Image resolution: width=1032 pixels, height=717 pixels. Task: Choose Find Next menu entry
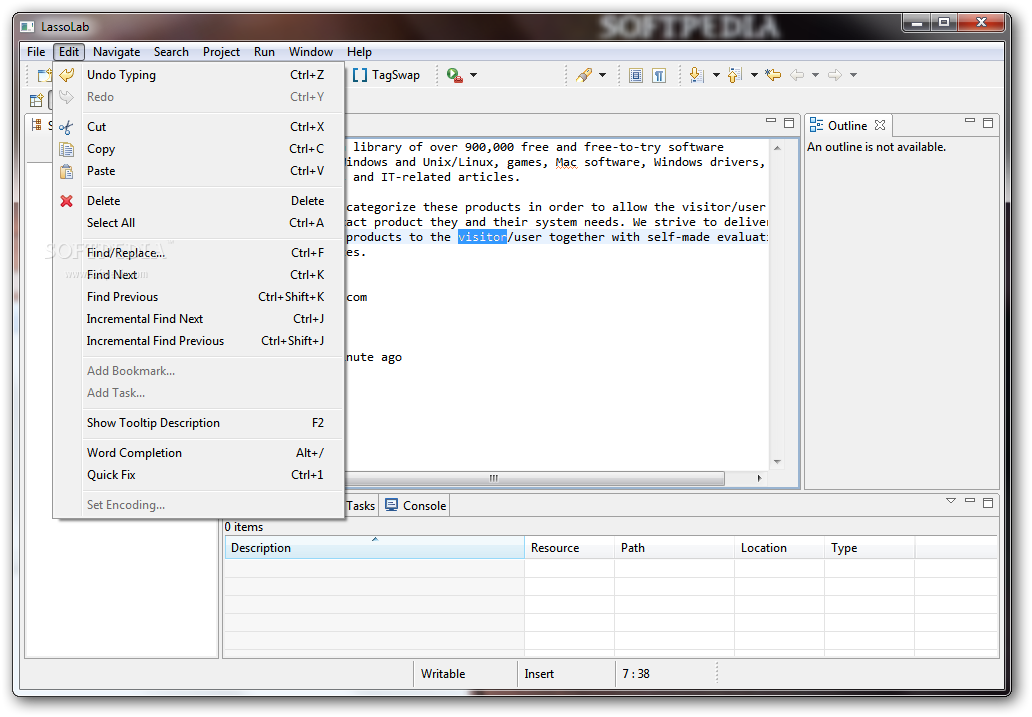[x=199, y=275]
